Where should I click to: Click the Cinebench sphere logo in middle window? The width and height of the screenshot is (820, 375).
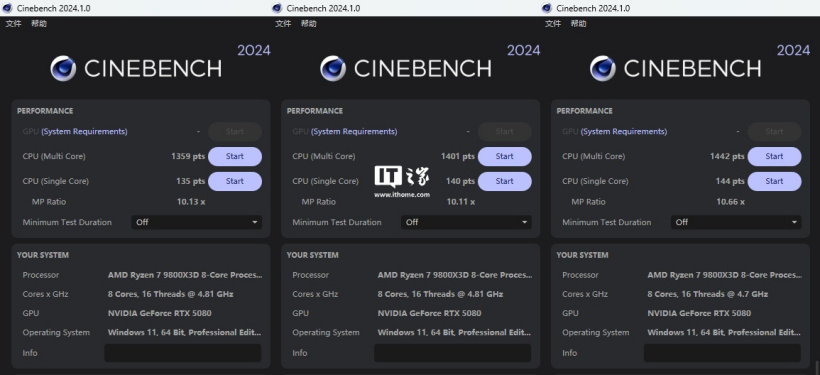coord(333,69)
